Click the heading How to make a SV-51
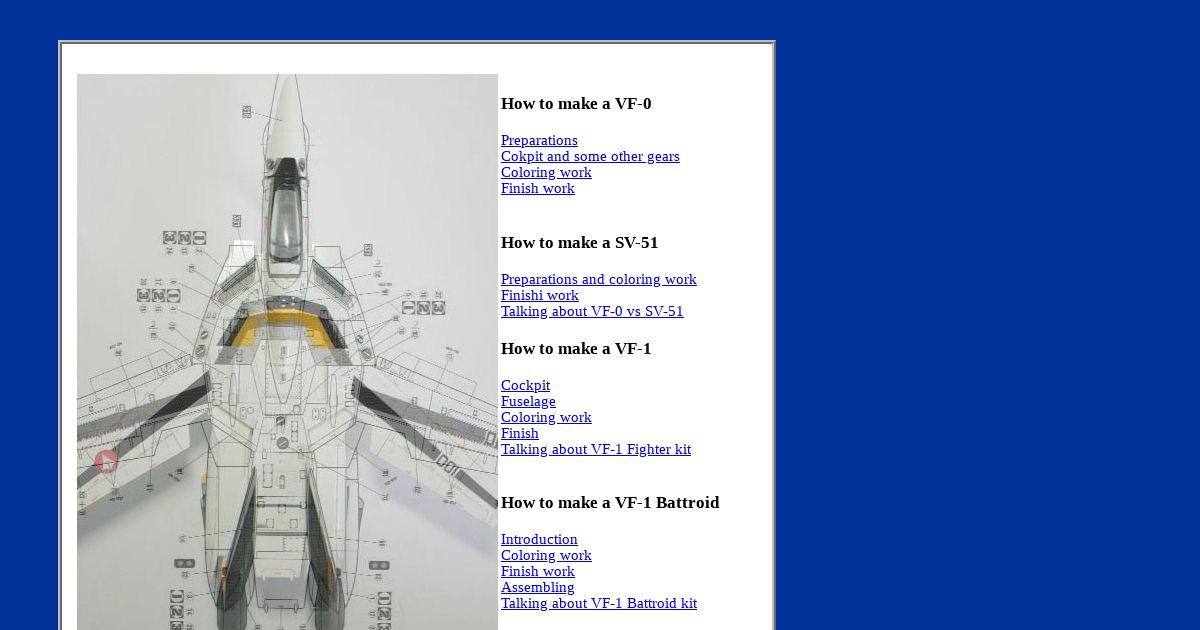 pyautogui.click(x=580, y=243)
